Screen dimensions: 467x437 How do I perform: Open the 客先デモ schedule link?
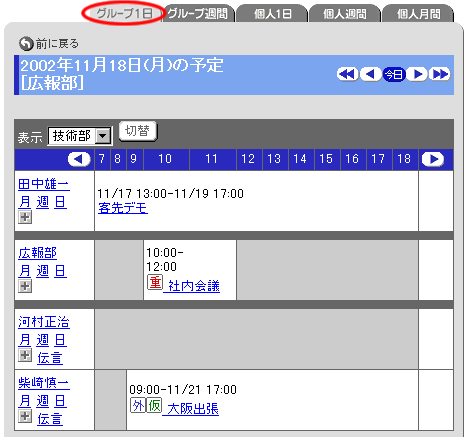(123, 208)
